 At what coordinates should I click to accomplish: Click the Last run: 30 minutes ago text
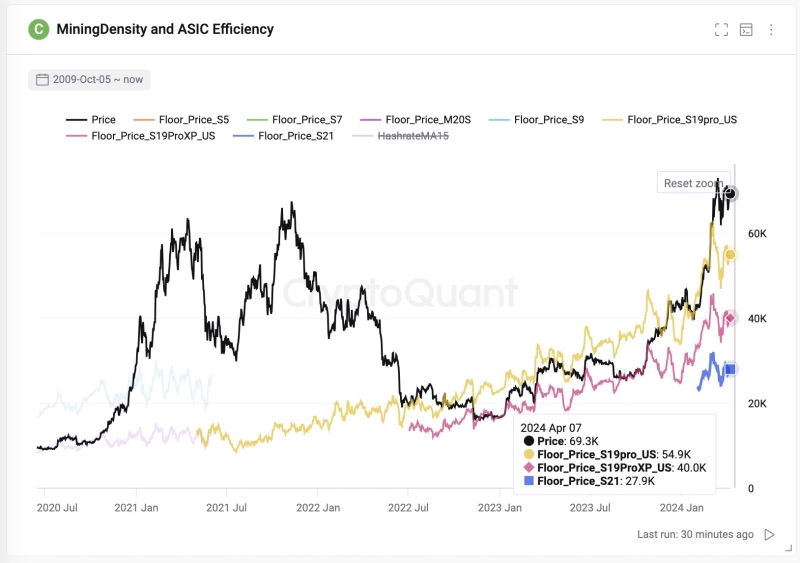pos(695,535)
